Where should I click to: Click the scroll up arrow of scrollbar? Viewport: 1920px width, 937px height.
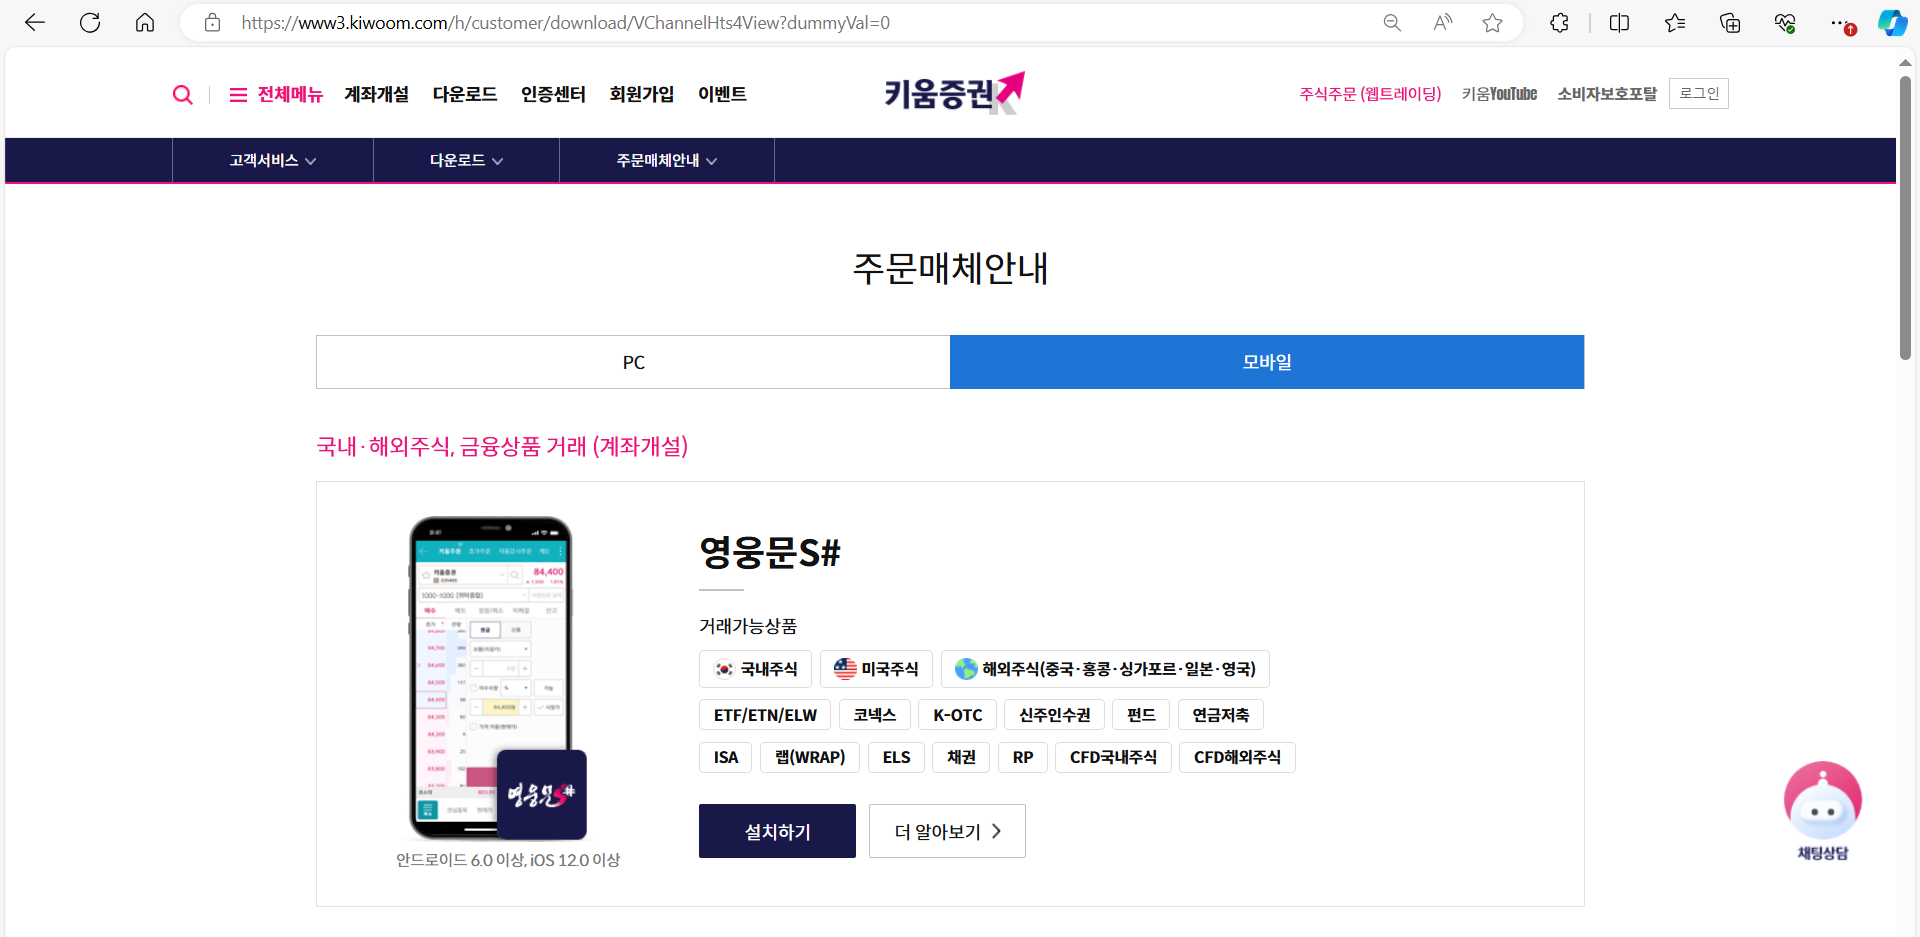pyautogui.click(x=1906, y=63)
